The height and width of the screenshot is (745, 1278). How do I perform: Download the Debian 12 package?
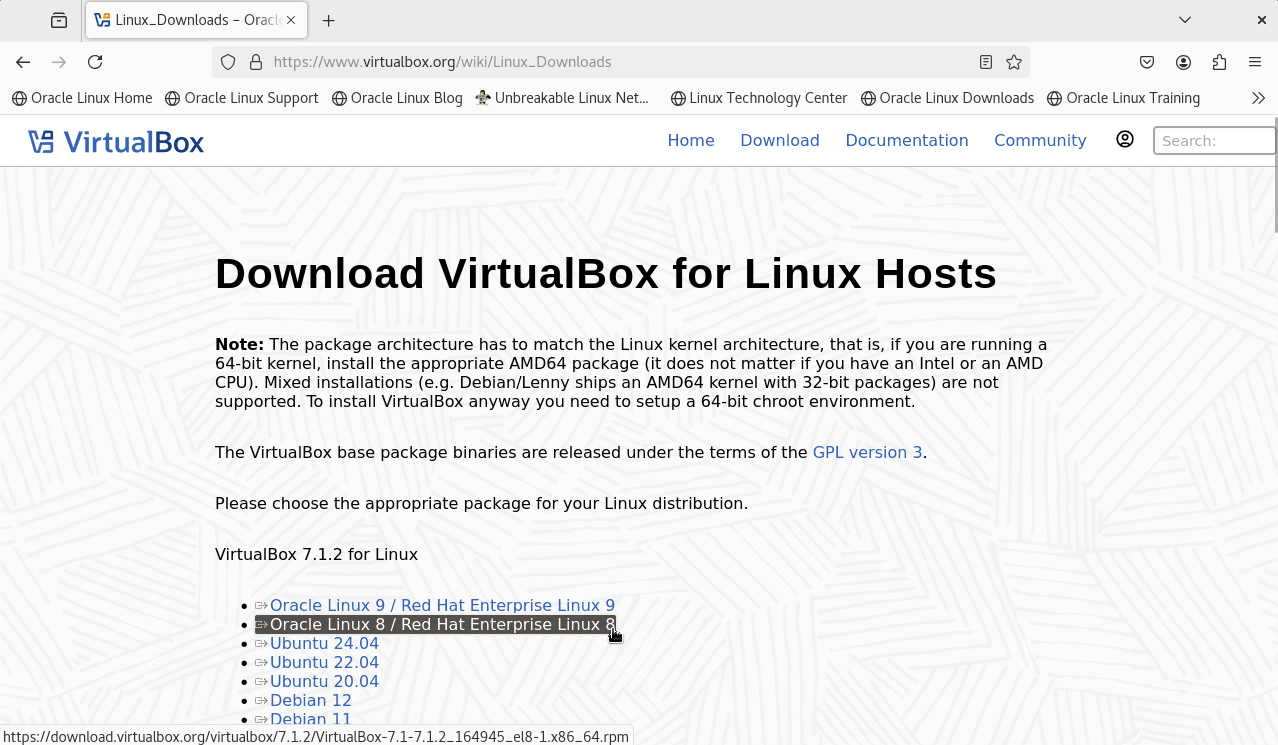coord(311,700)
